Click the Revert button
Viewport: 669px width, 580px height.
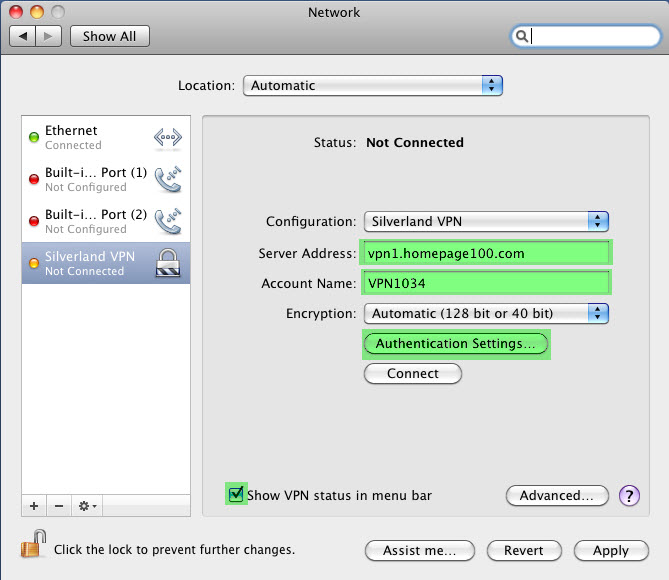[524, 551]
